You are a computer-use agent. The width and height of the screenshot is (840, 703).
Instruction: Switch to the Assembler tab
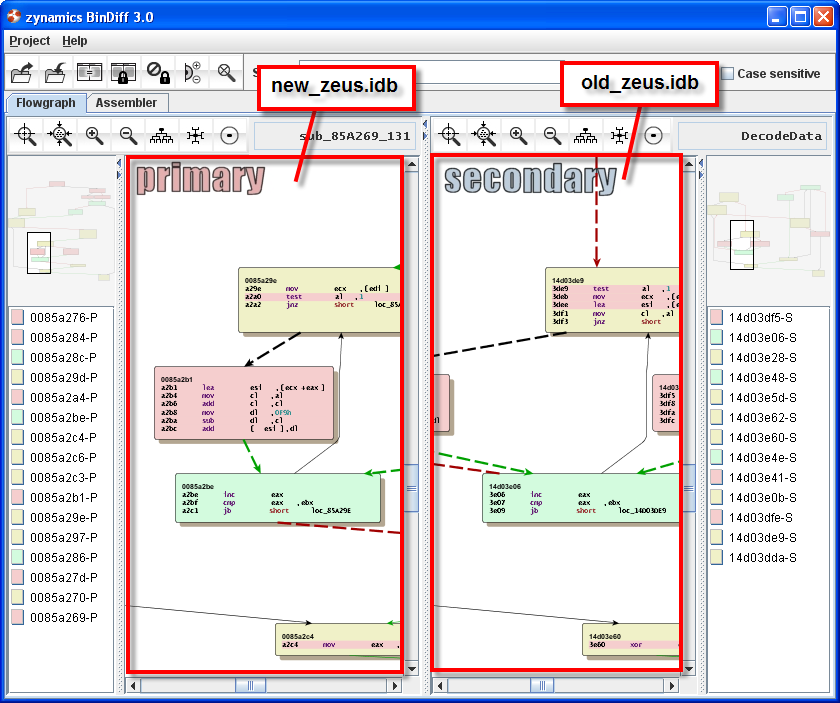click(126, 102)
